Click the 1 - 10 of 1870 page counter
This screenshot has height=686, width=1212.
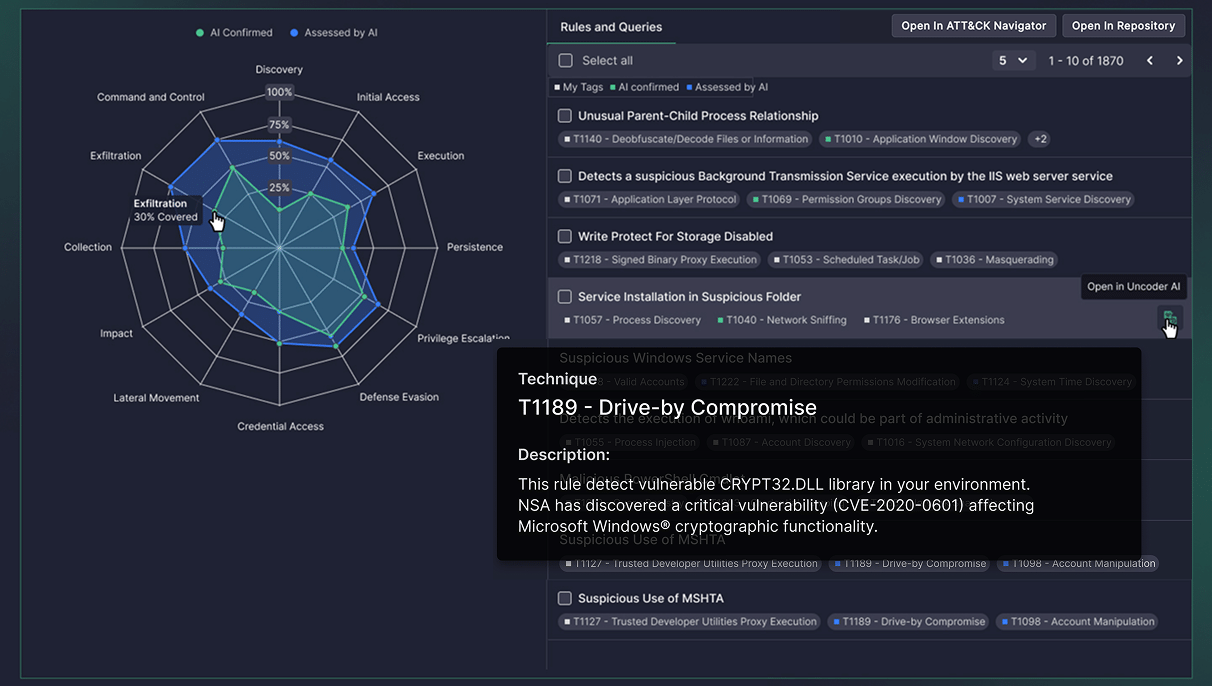1086,61
